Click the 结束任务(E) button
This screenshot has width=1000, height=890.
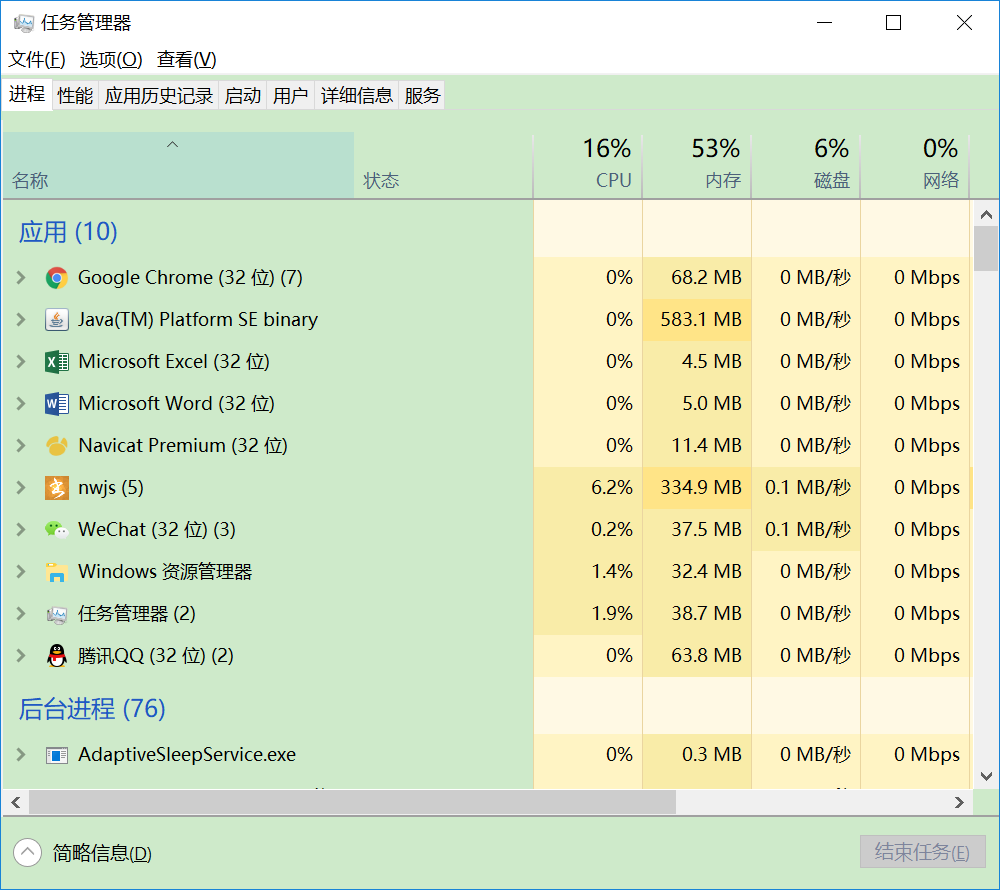click(x=922, y=852)
